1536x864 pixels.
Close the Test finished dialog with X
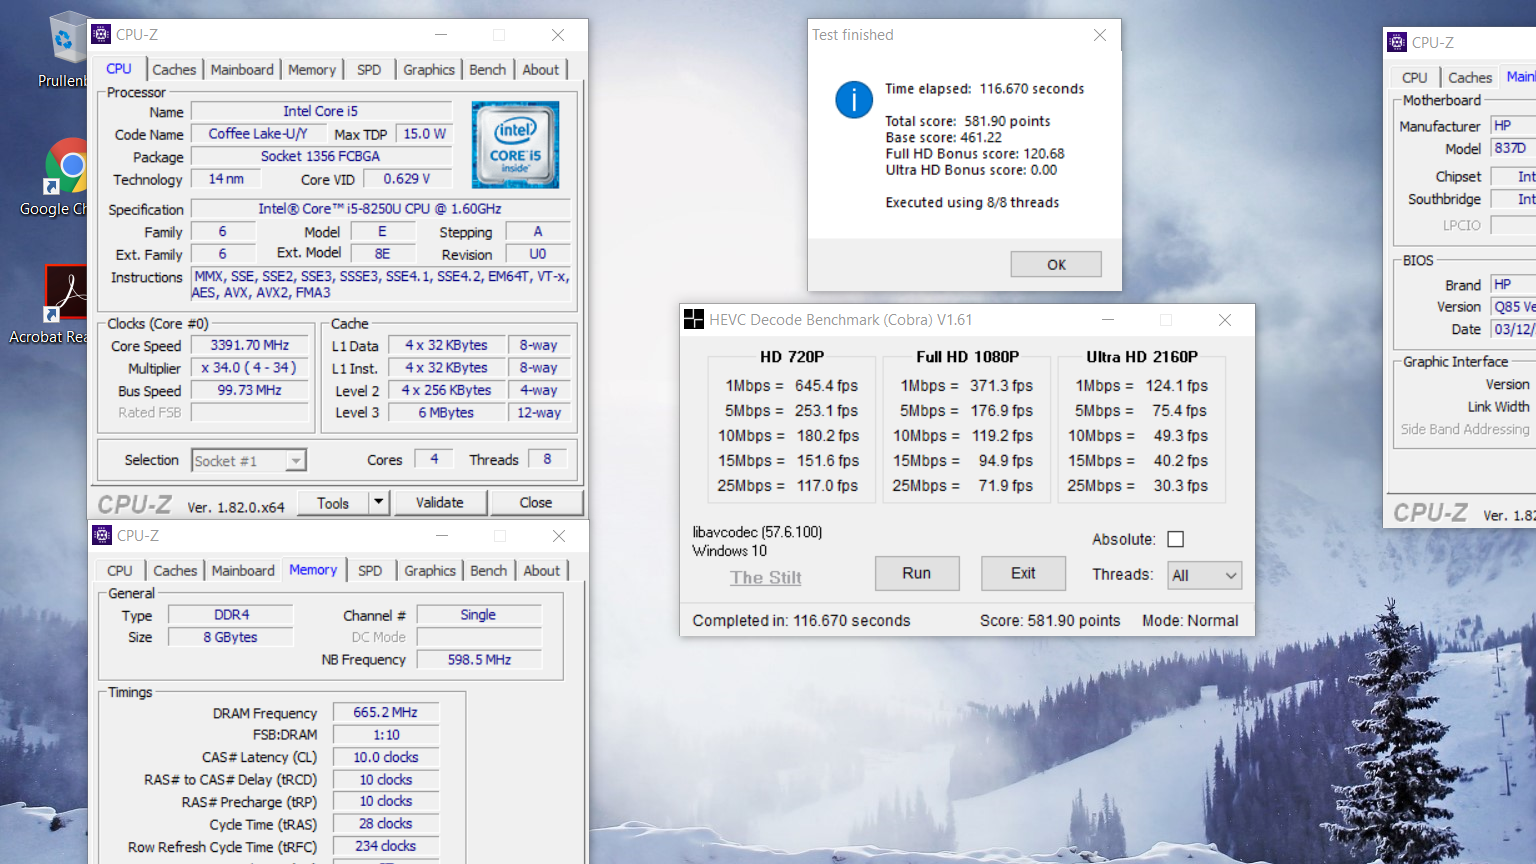coord(1100,35)
